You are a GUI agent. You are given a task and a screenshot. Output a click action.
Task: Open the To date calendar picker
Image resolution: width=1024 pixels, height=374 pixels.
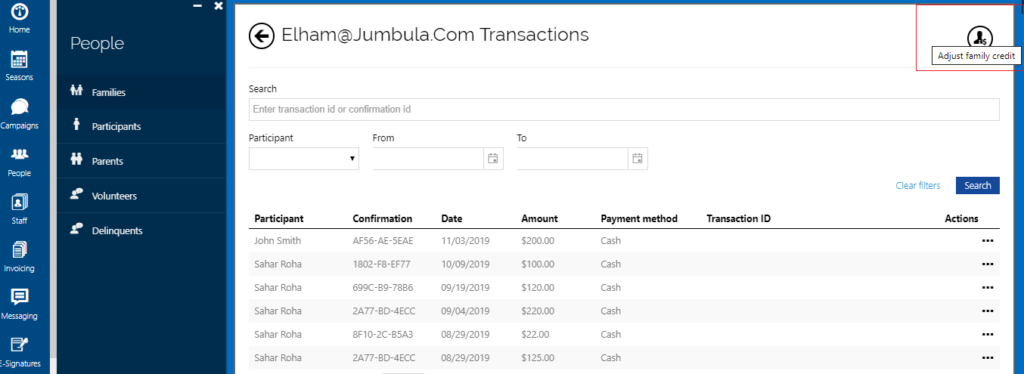637,158
